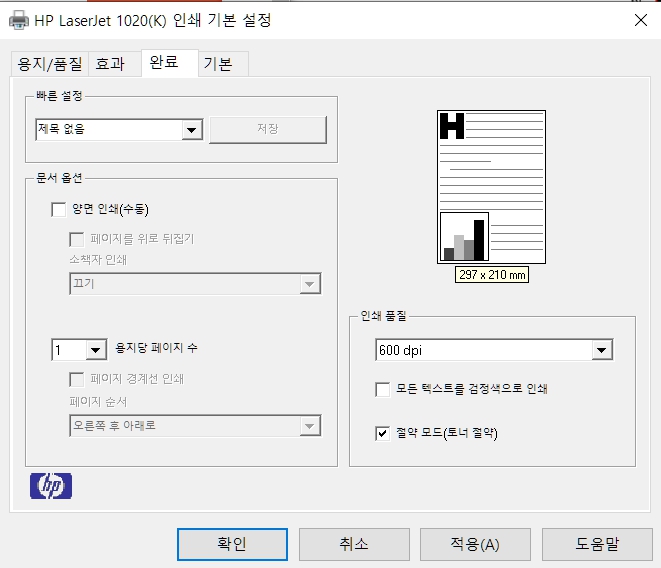Click the 취소 button

coord(354,544)
